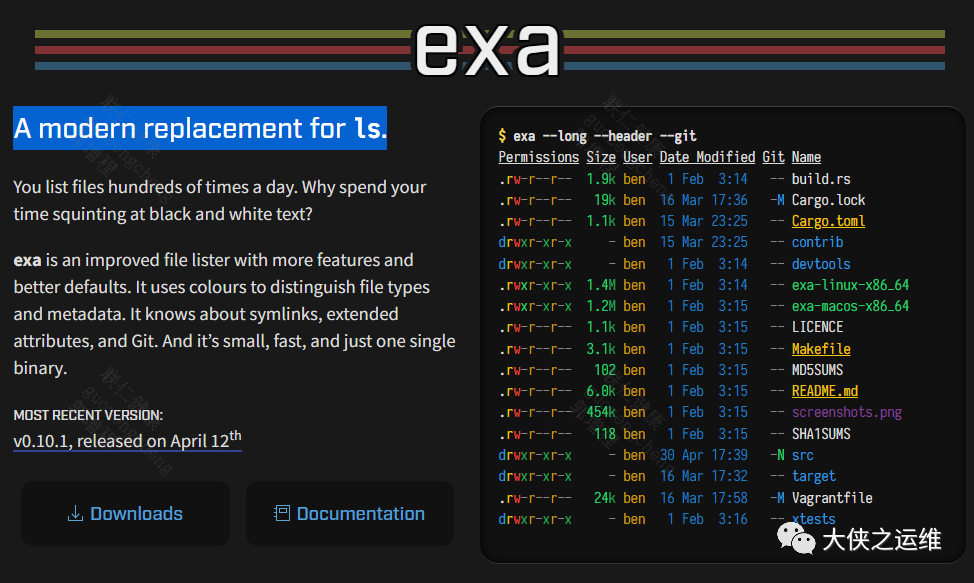This screenshot has width=974, height=583.
Task: Click the book icon beside Documentation
Action: point(282,513)
